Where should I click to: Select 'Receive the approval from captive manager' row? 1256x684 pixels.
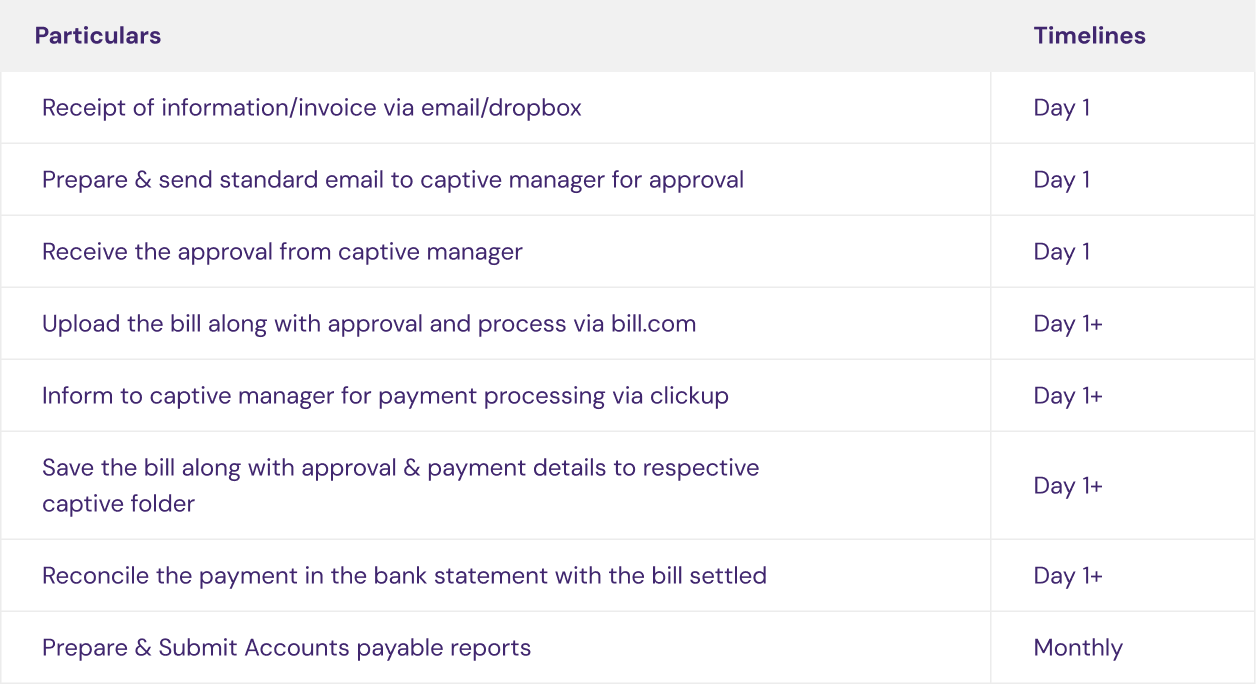pyautogui.click(x=280, y=251)
